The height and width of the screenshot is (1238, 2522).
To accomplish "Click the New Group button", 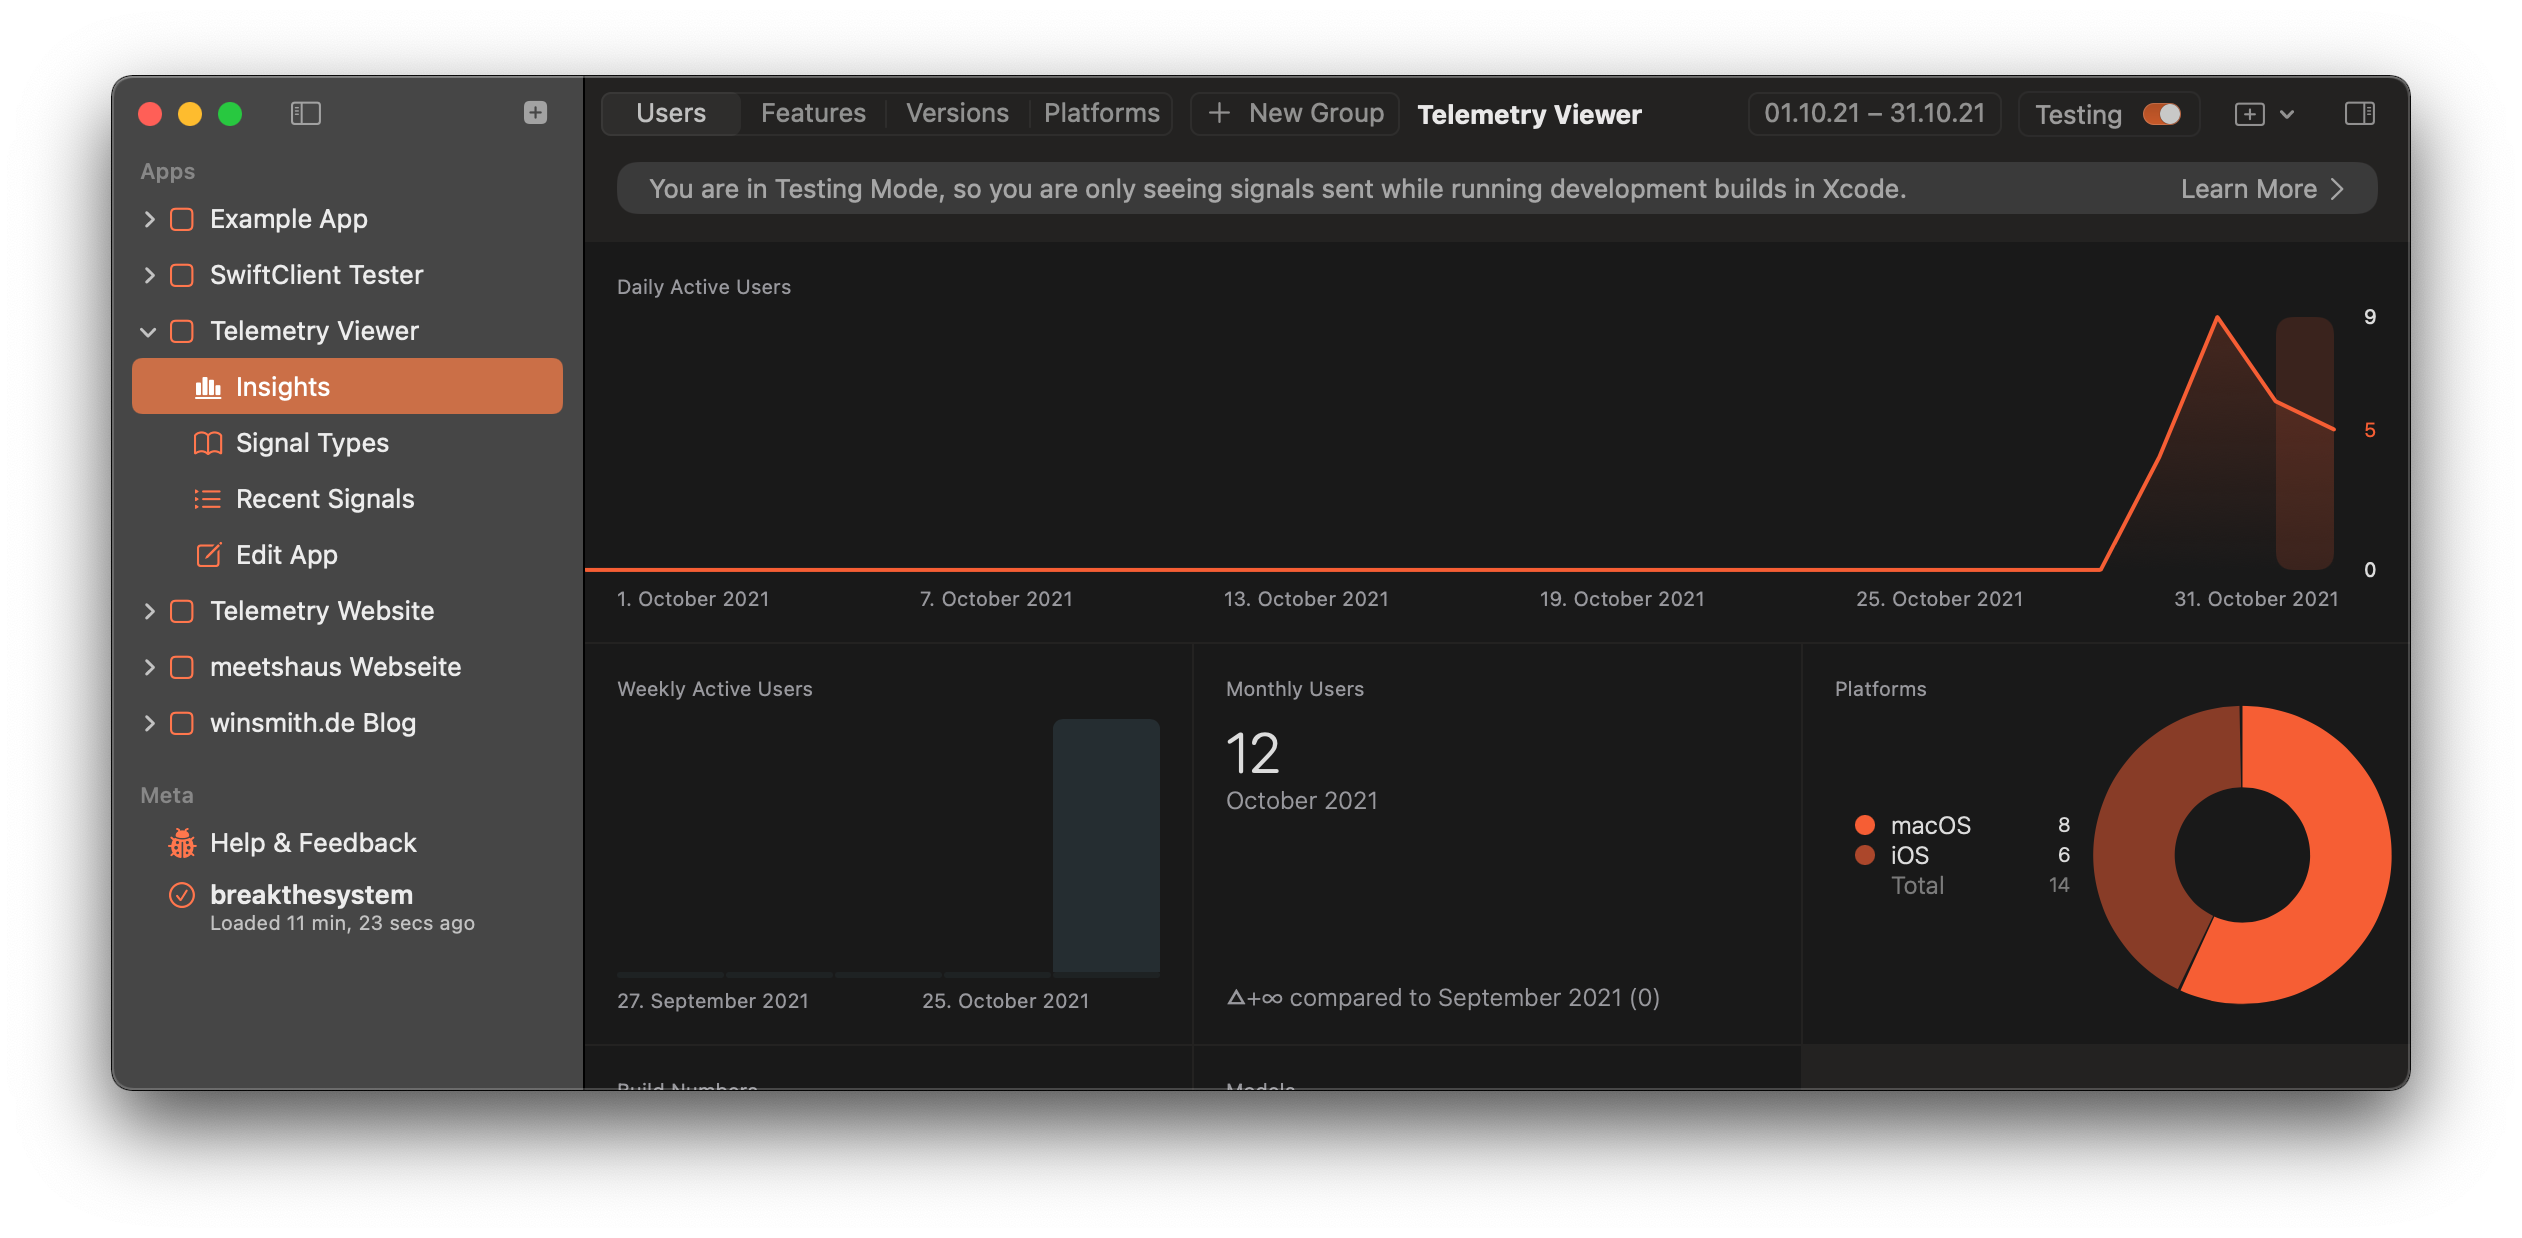I will (x=1295, y=113).
